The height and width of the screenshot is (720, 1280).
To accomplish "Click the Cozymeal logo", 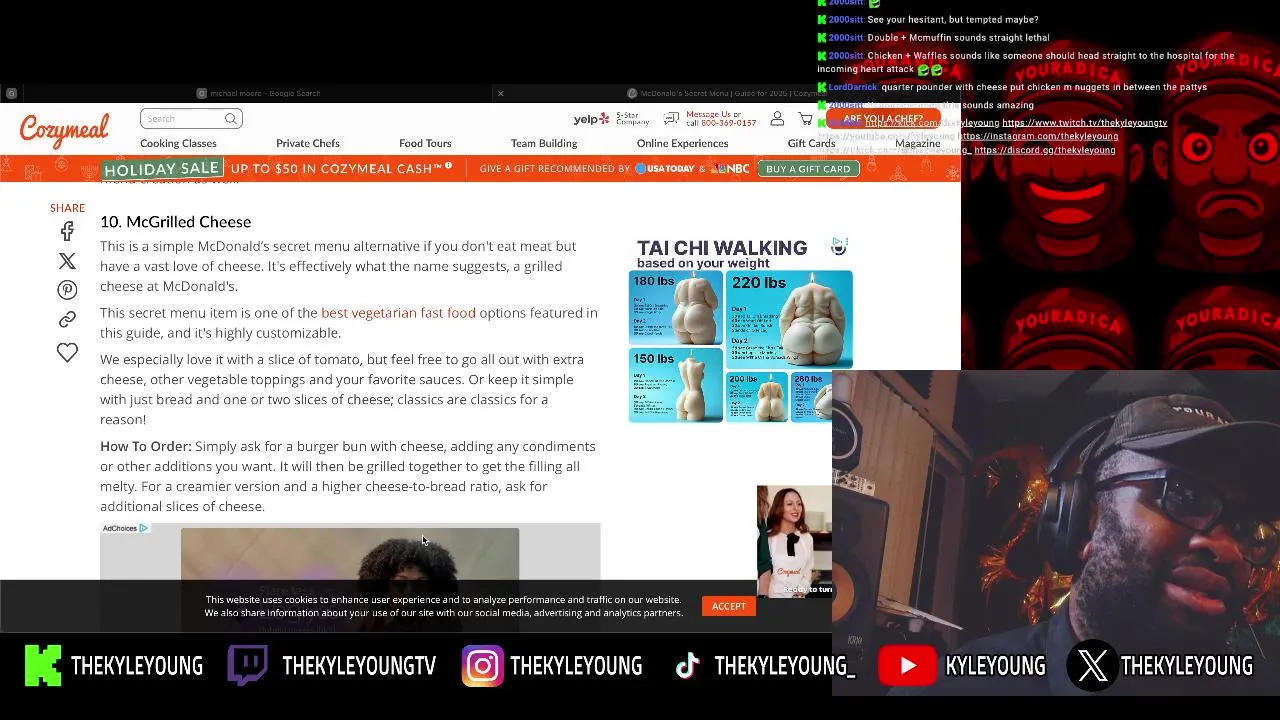I will [64, 131].
